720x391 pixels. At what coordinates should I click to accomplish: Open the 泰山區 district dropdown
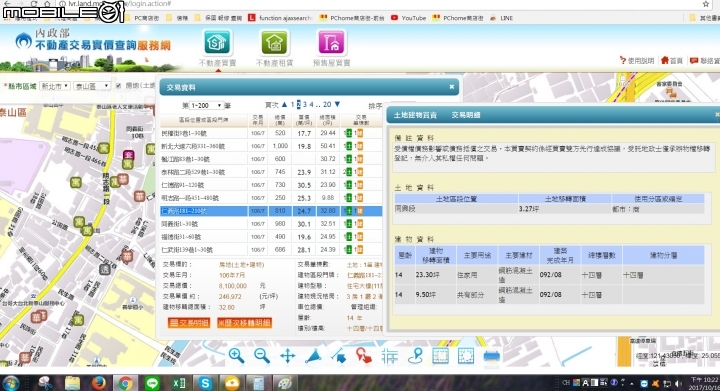pos(92,86)
